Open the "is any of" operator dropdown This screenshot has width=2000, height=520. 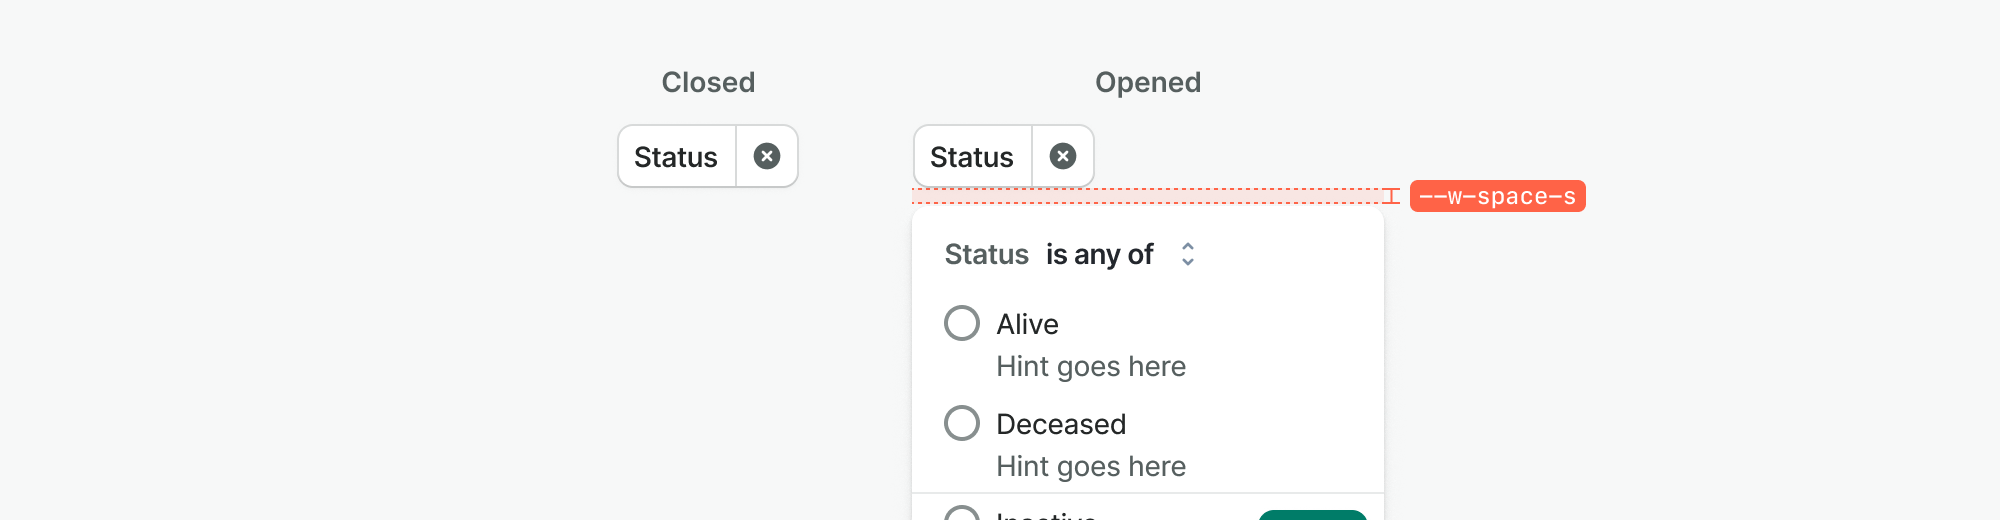1100,255
